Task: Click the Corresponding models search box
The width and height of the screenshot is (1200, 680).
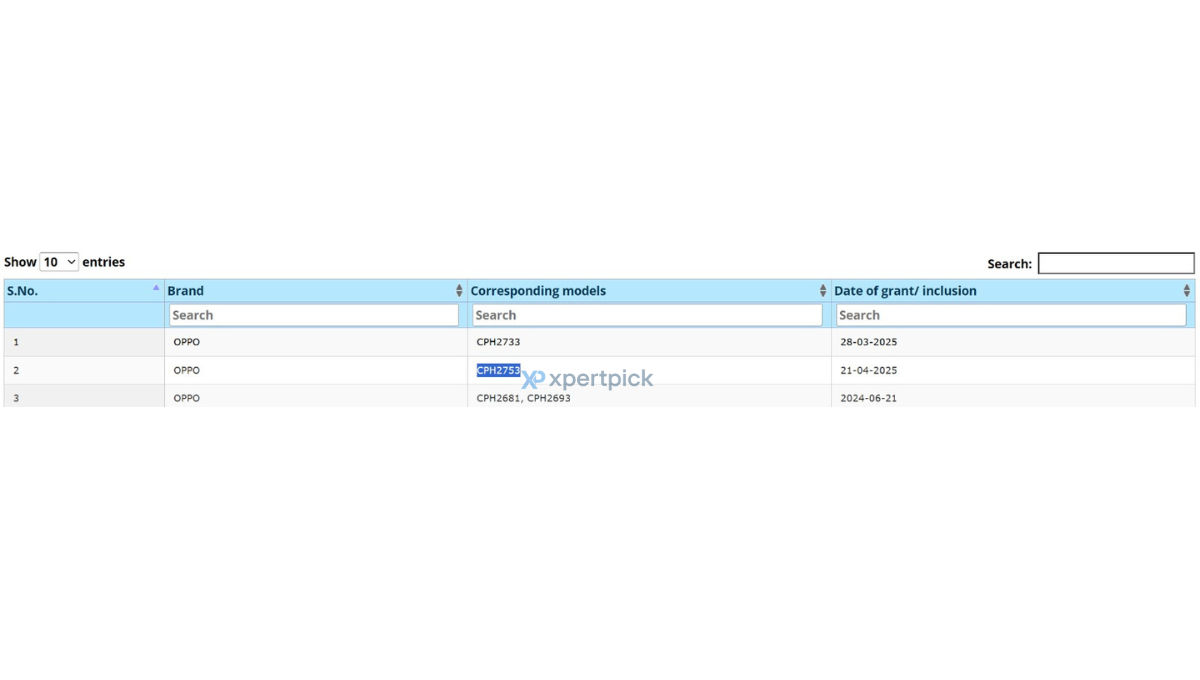Action: click(647, 315)
